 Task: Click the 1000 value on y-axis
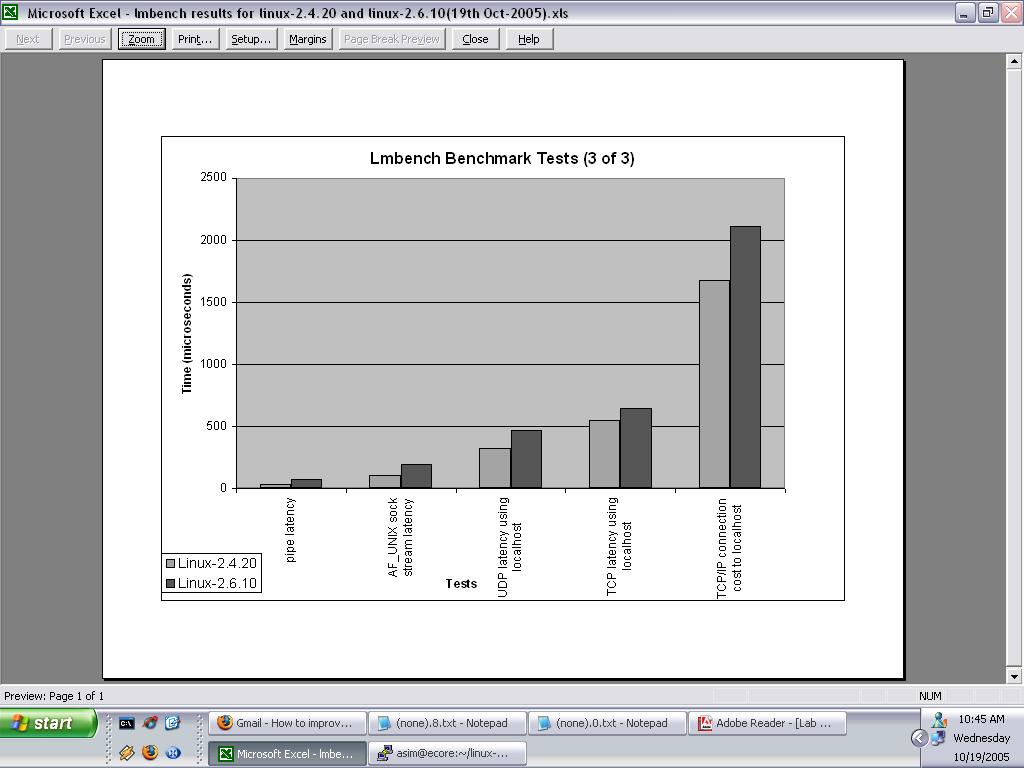[214, 364]
